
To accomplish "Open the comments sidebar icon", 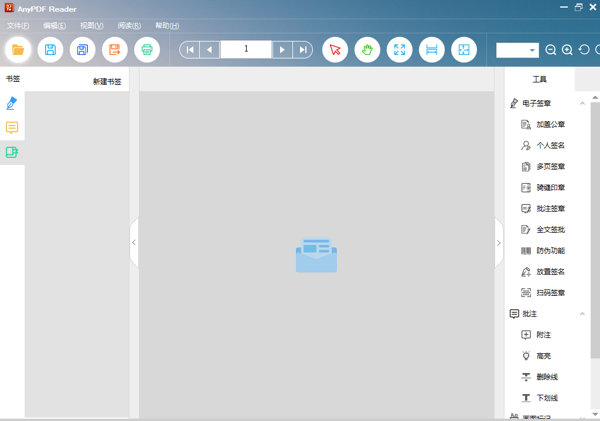I will pyautogui.click(x=12, y=128).
